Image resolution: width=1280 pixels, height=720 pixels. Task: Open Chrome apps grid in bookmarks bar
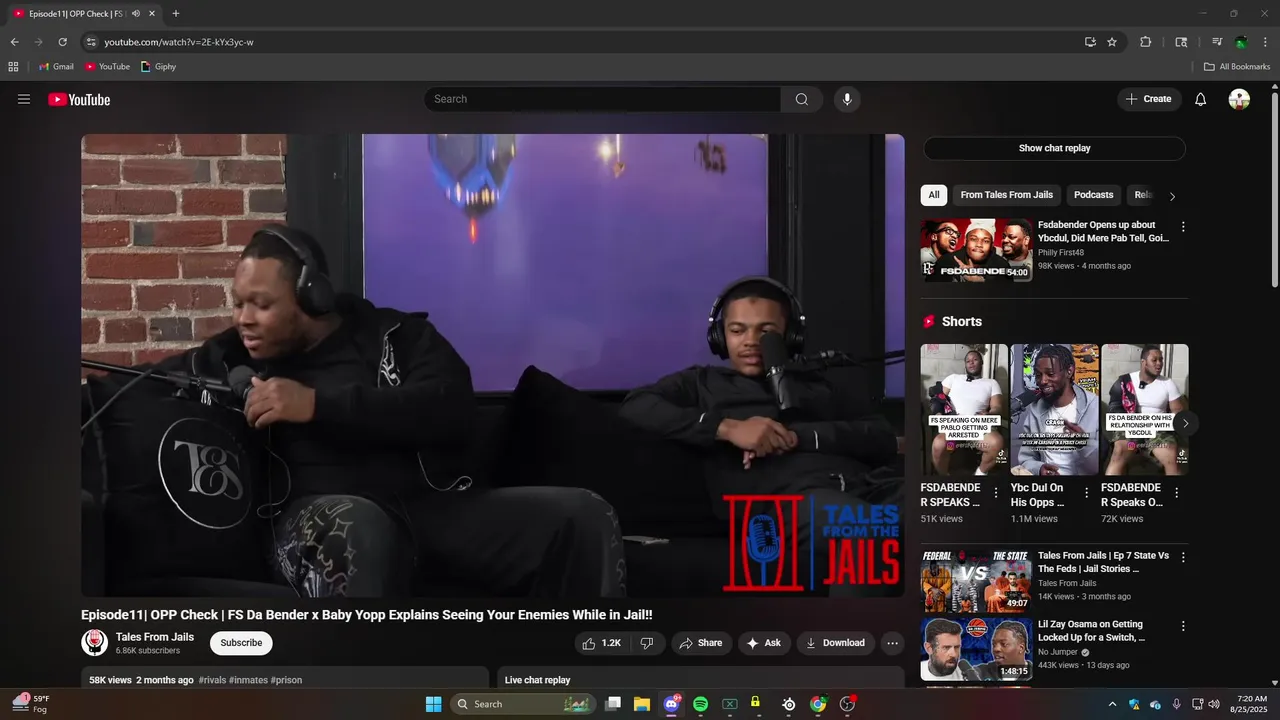click(13, 67)
